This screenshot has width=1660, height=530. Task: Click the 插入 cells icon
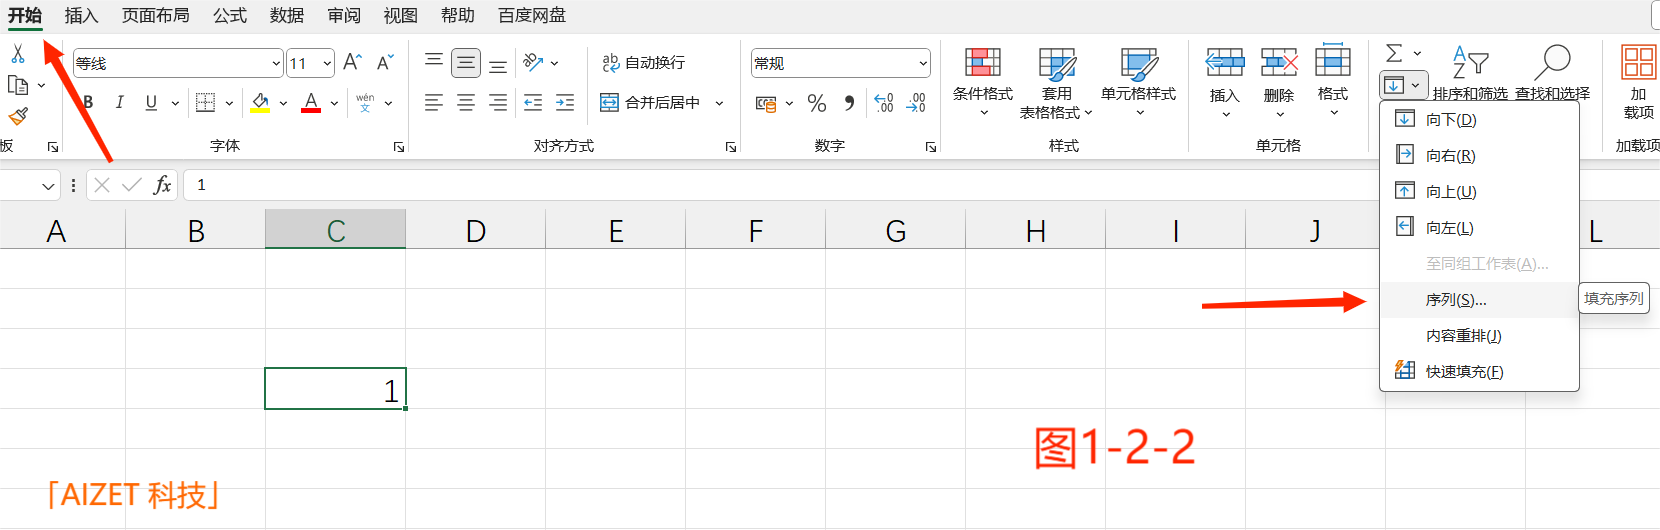pos(1225,63)
